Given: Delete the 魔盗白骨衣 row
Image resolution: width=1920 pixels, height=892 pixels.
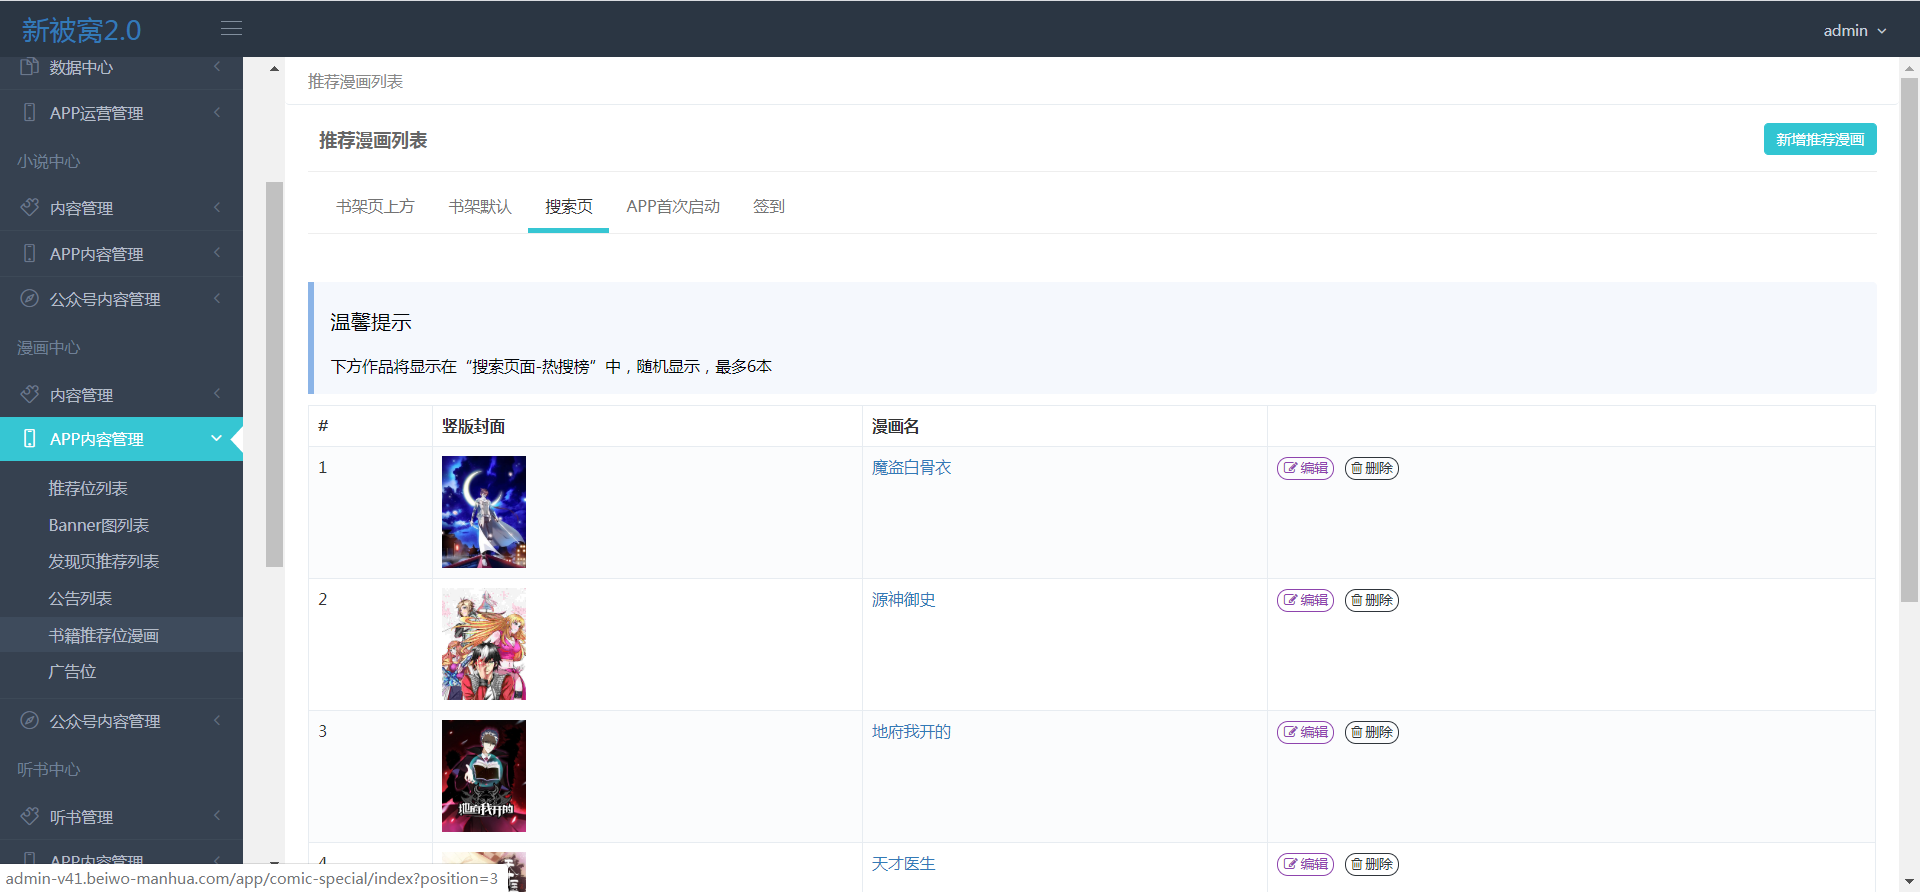Looking at the screenshot, I should click(x=1372, y=468).
